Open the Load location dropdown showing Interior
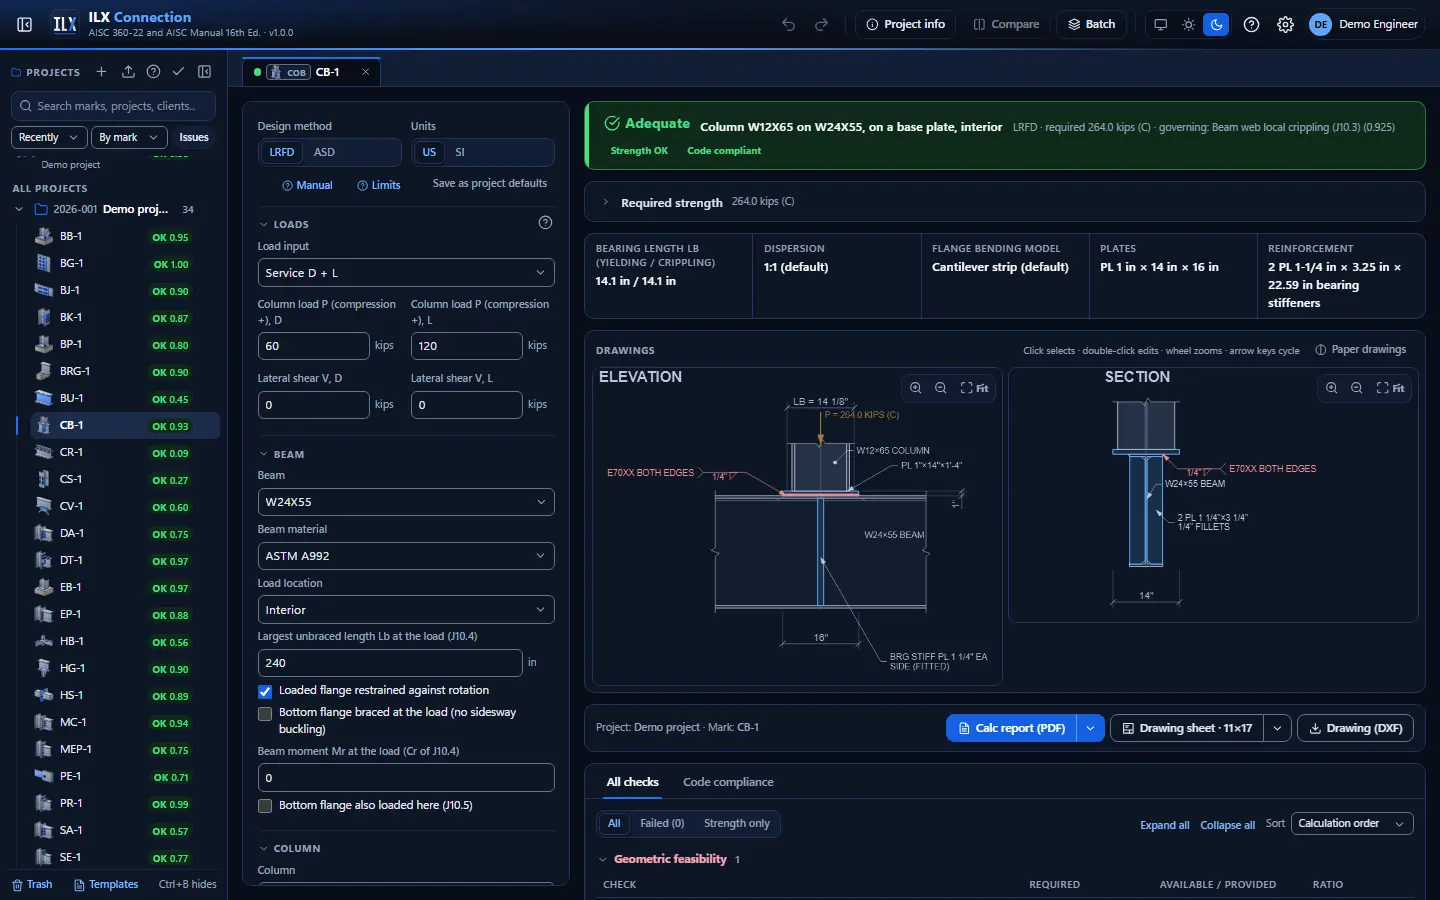The height and width of the screenshot is (900, 1440). pyautogui.click(x=406, y=610)
